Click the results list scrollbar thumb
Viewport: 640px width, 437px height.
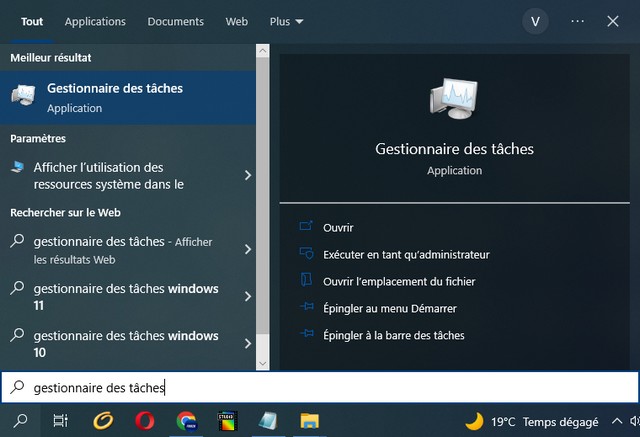(262, 195)
